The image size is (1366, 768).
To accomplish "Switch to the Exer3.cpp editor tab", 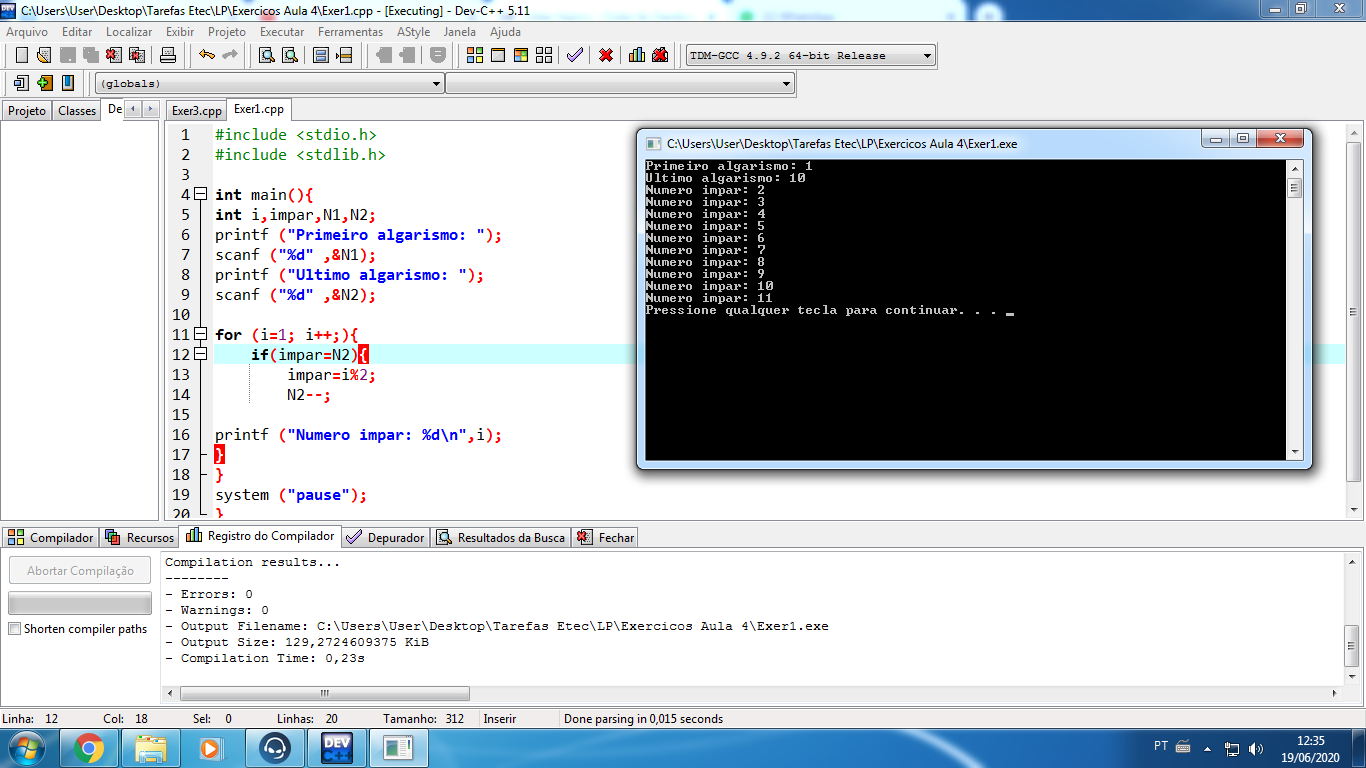I will [x=197, y=110].
